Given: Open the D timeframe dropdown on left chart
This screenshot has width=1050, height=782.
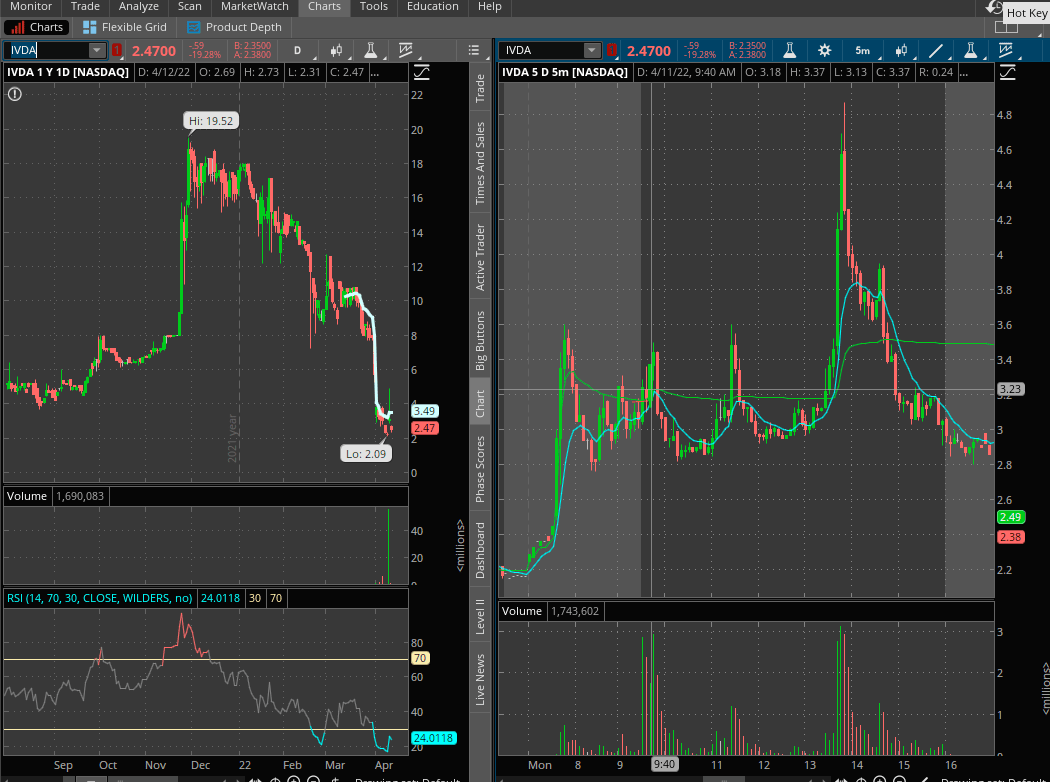Looking at the screenshot, I should [x=298, y=50].
